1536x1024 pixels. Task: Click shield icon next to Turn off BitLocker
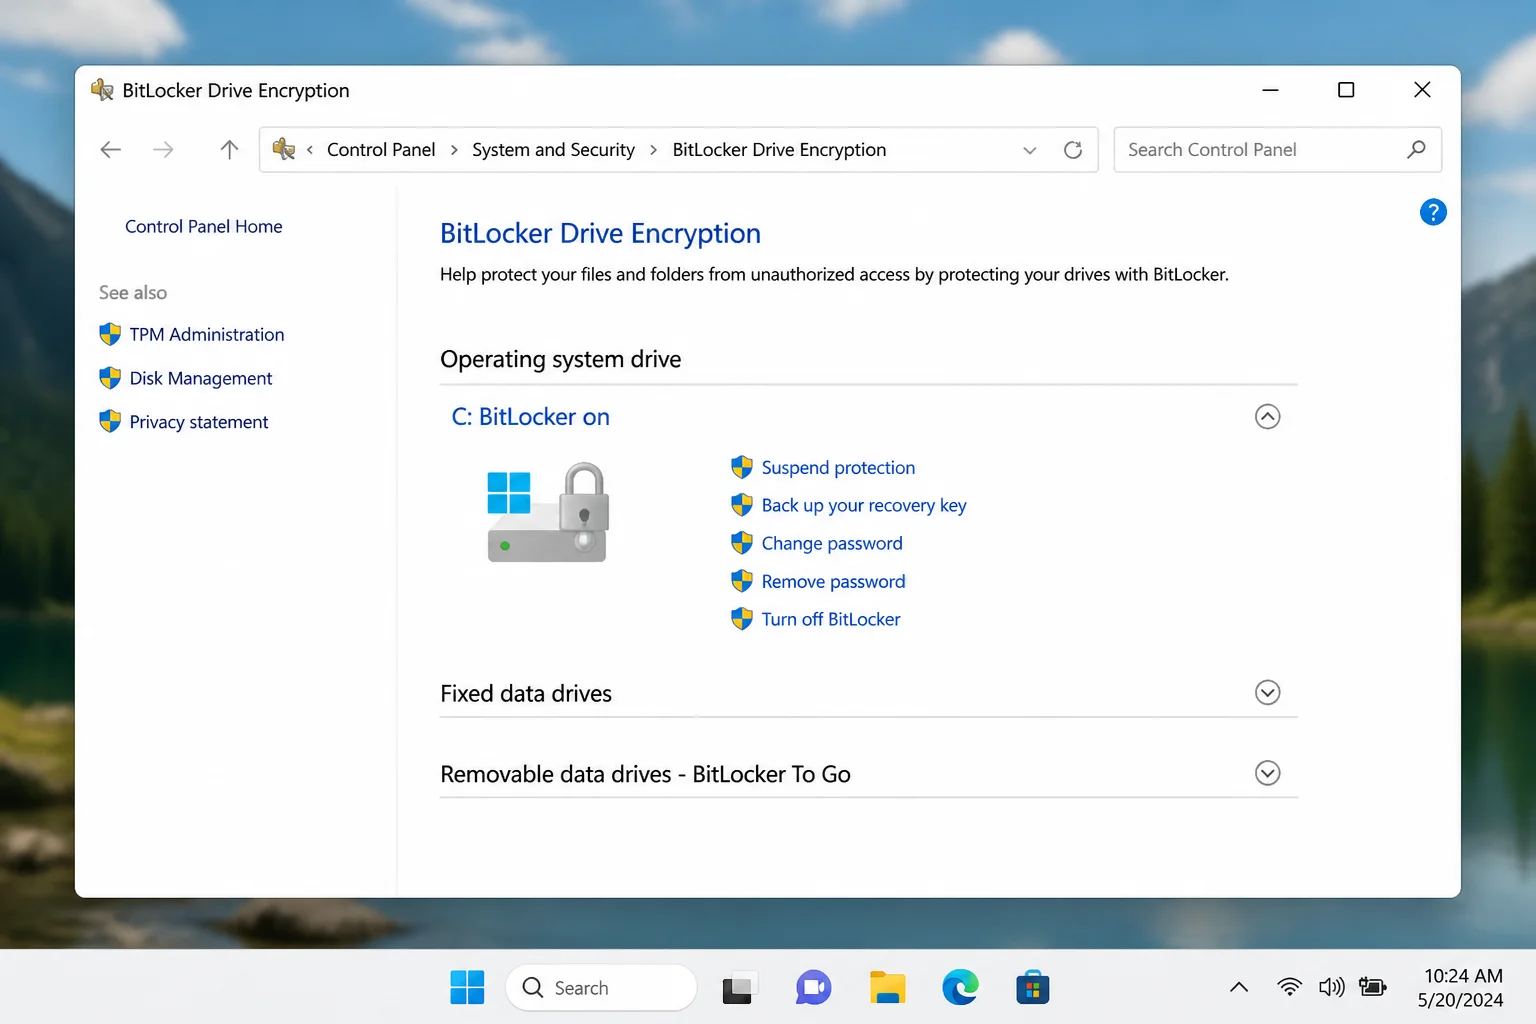742,619
